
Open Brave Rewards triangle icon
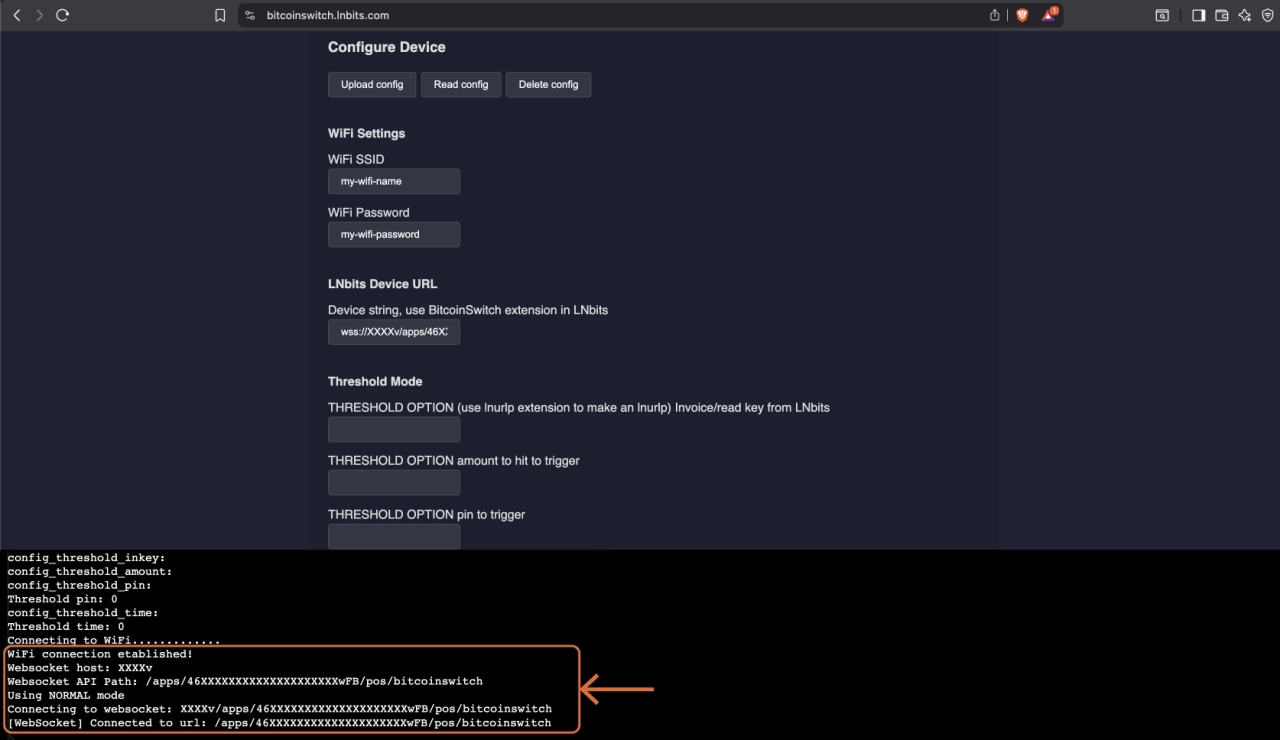pos(1049,15)
